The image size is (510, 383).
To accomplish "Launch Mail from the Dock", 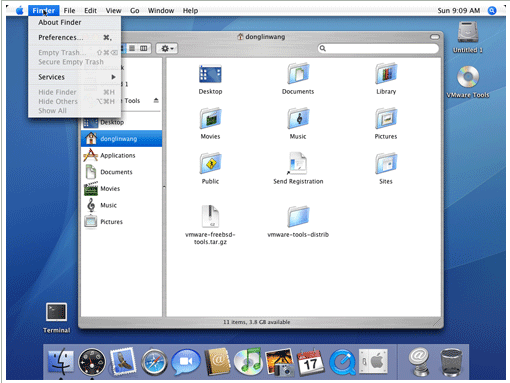I will click(123, 361).
